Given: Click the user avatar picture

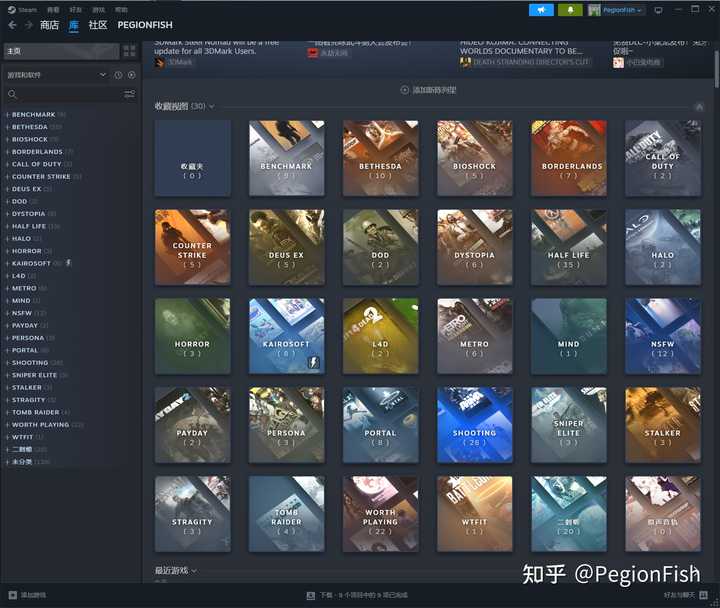Looking at the screenshot, I should tap(594, 10).
